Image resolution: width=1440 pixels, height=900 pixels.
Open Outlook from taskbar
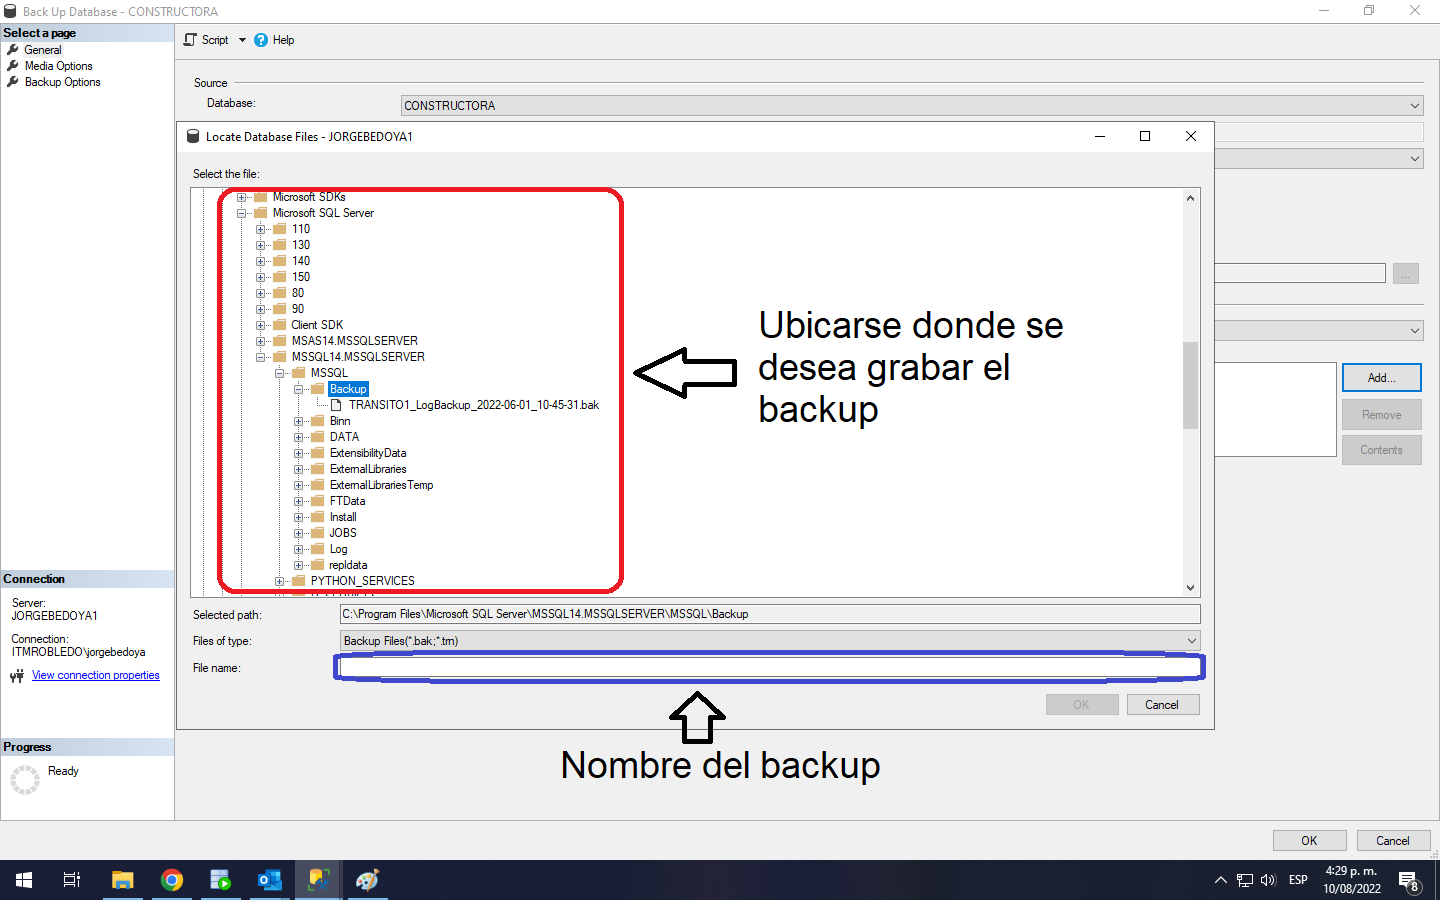[x=270, y=880]
